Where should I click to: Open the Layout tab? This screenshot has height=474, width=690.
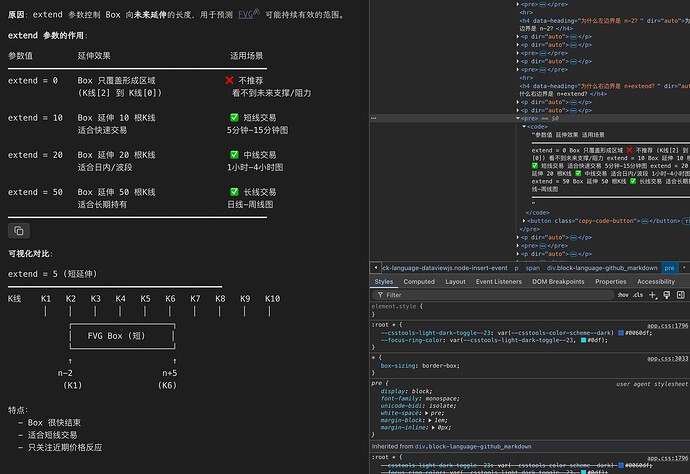point(455,282)
